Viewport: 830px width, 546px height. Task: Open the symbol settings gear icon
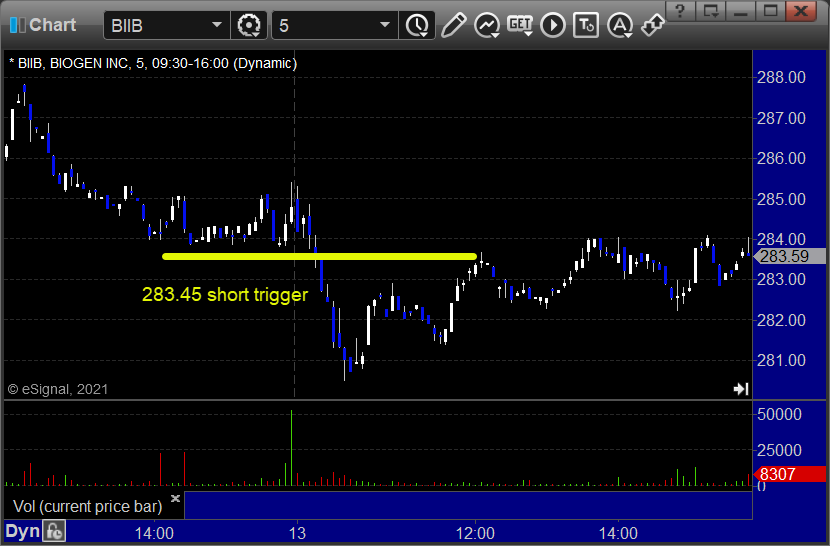coord(249,25)
